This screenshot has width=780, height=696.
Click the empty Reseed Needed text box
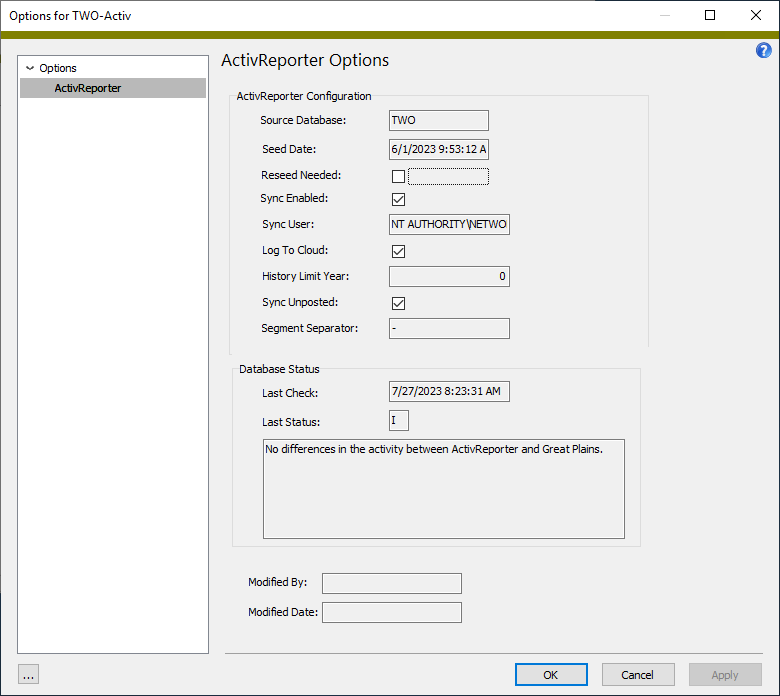[448, 176]
